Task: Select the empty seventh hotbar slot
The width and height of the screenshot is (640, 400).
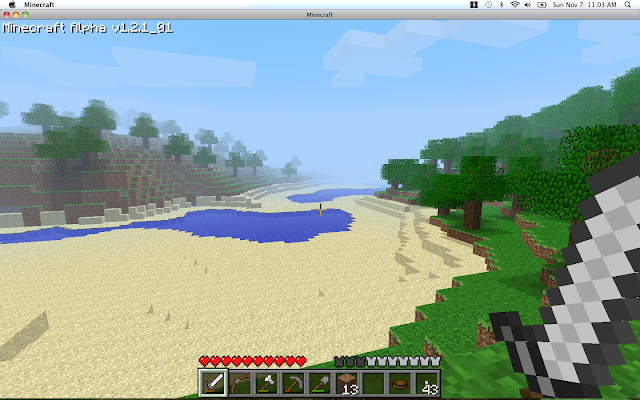Action: (x=373, y=384)
